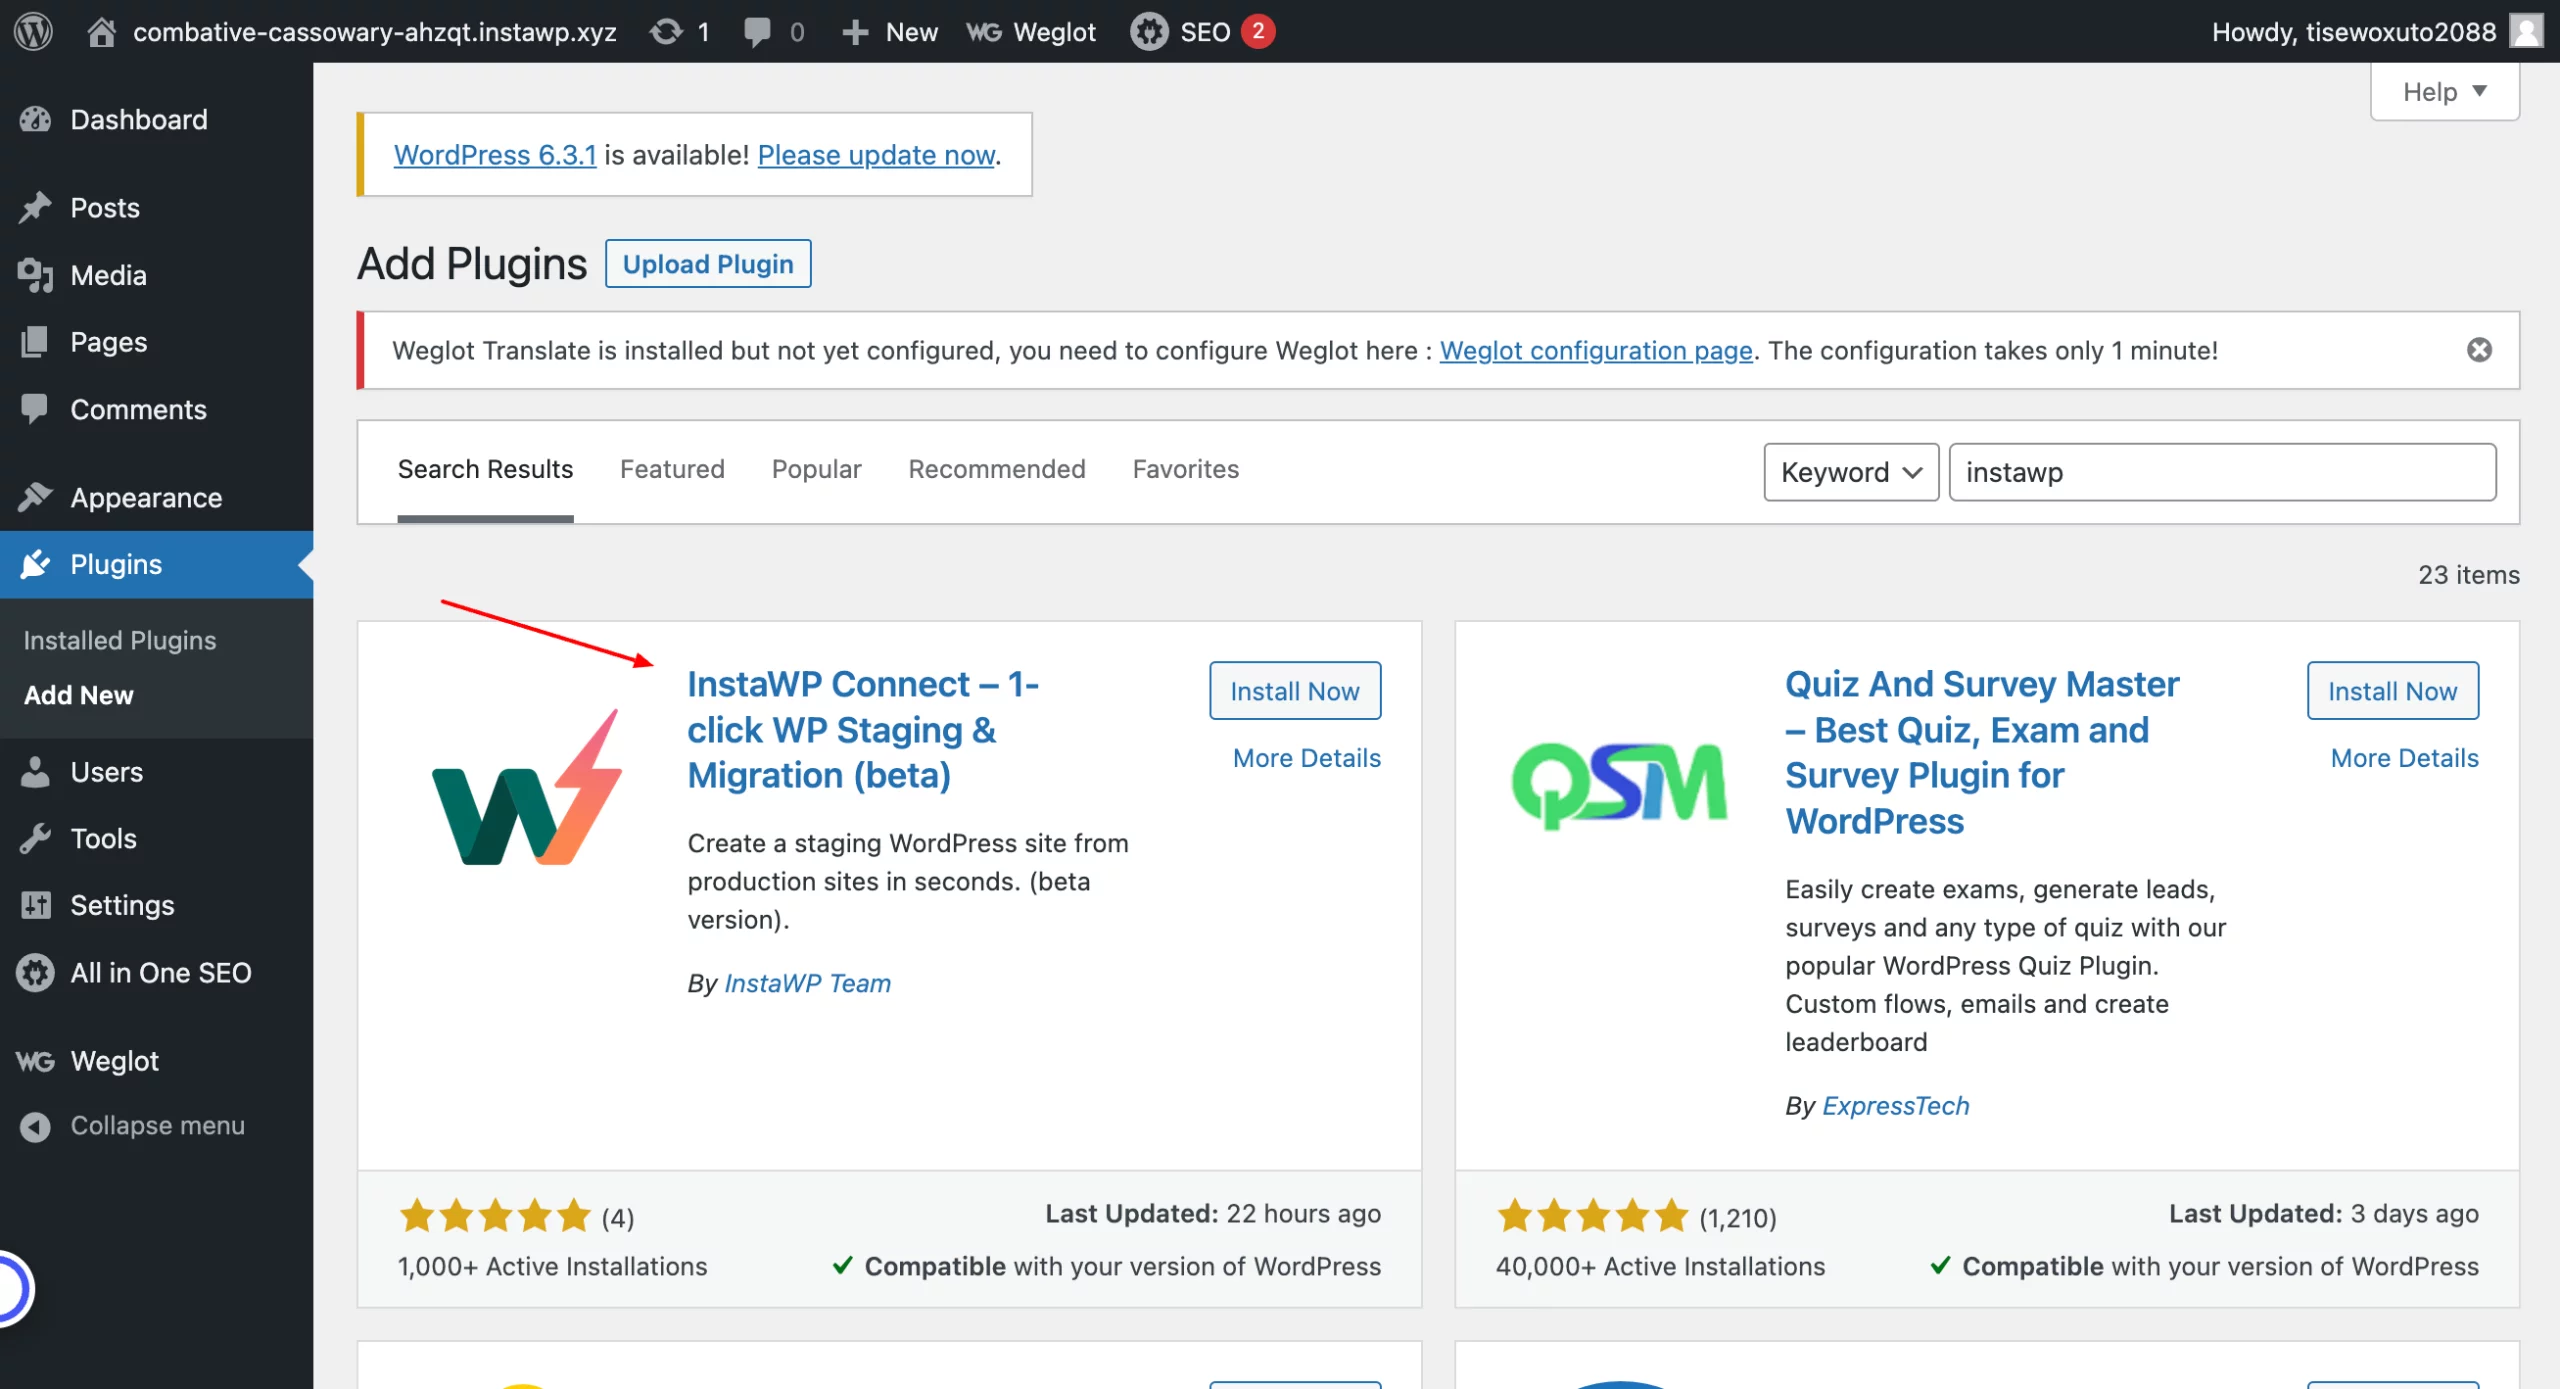2560x1389 pixels.
Task: Open Appearance with the brush icon
Action: (x=36, y=497)
